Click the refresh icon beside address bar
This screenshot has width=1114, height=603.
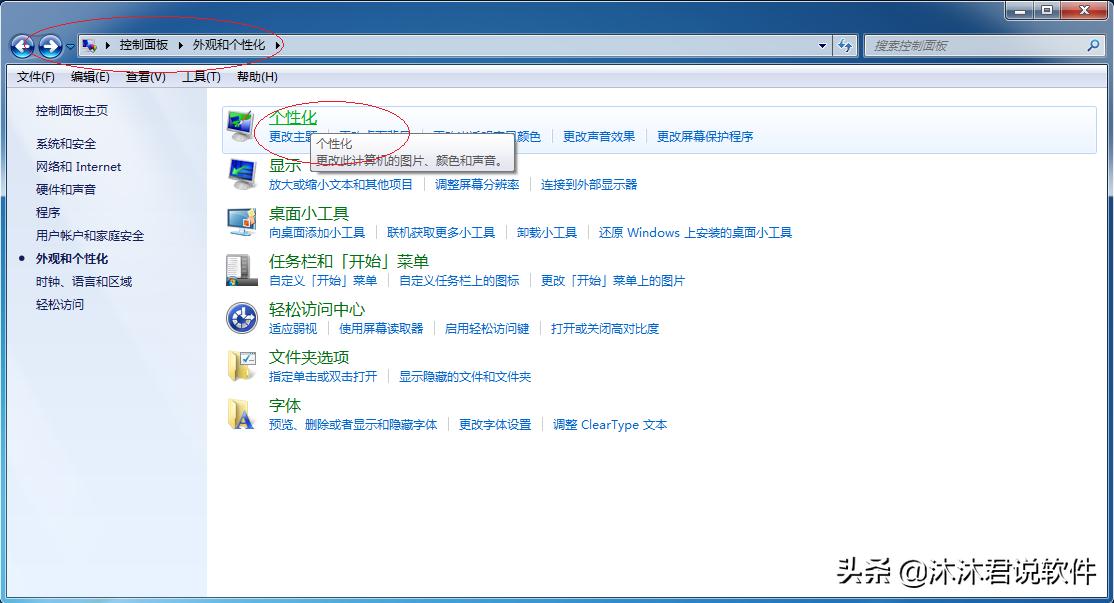845,45
